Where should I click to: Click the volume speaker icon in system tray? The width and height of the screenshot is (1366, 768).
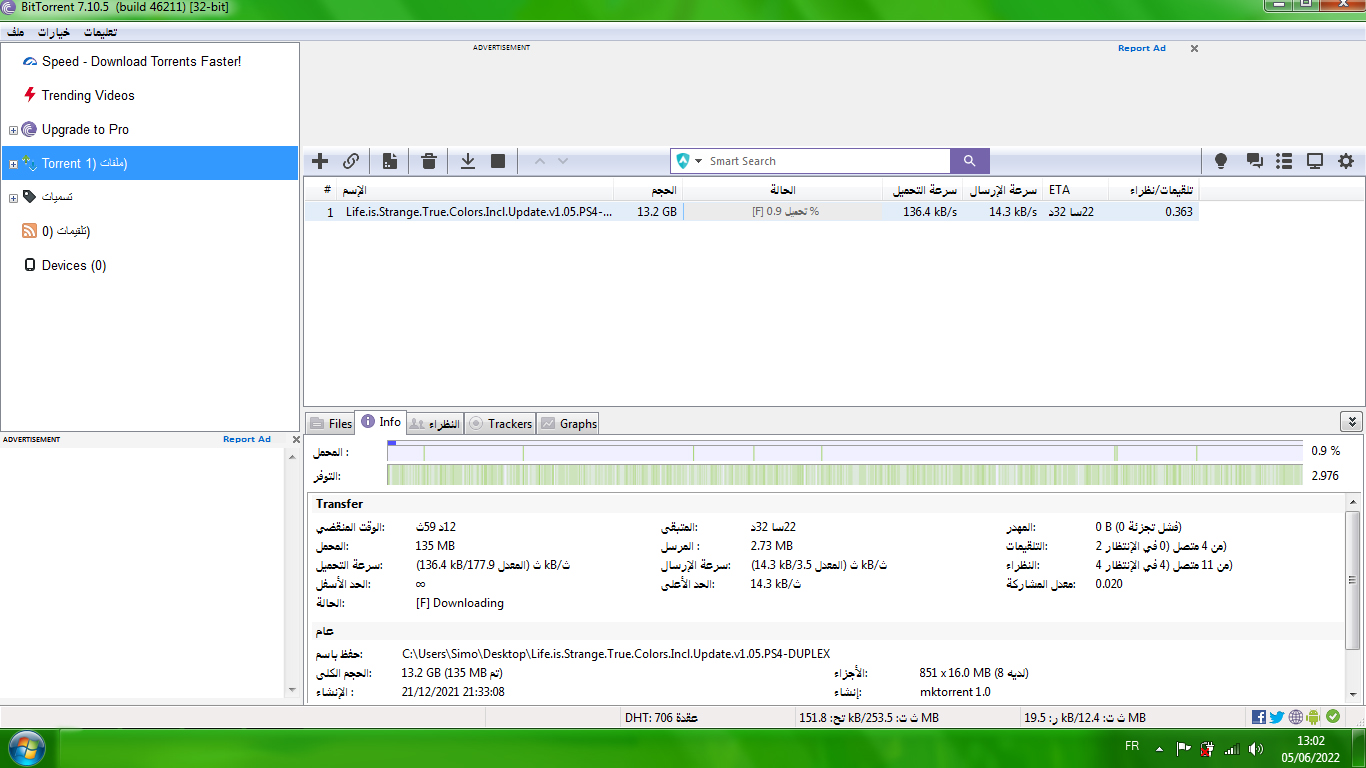coord(1256,748)
